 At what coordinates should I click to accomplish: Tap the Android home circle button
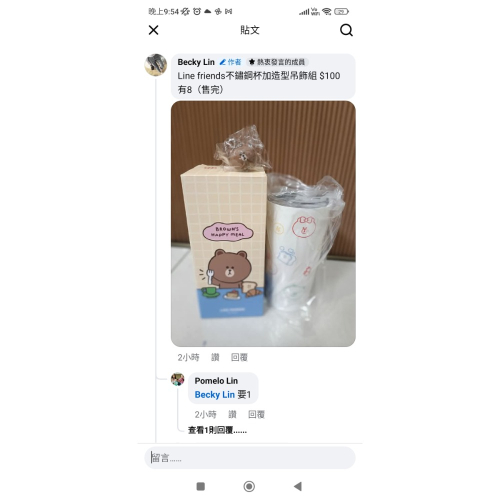click(249, 486)
